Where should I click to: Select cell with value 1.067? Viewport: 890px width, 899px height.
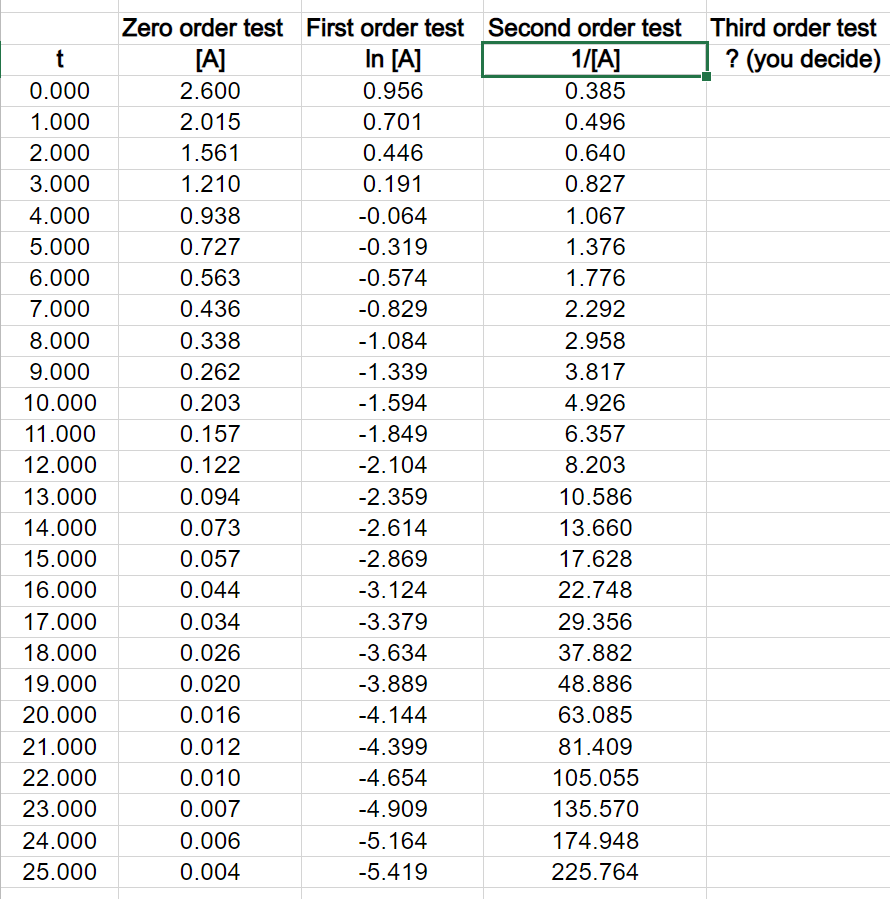coord(595,216)
